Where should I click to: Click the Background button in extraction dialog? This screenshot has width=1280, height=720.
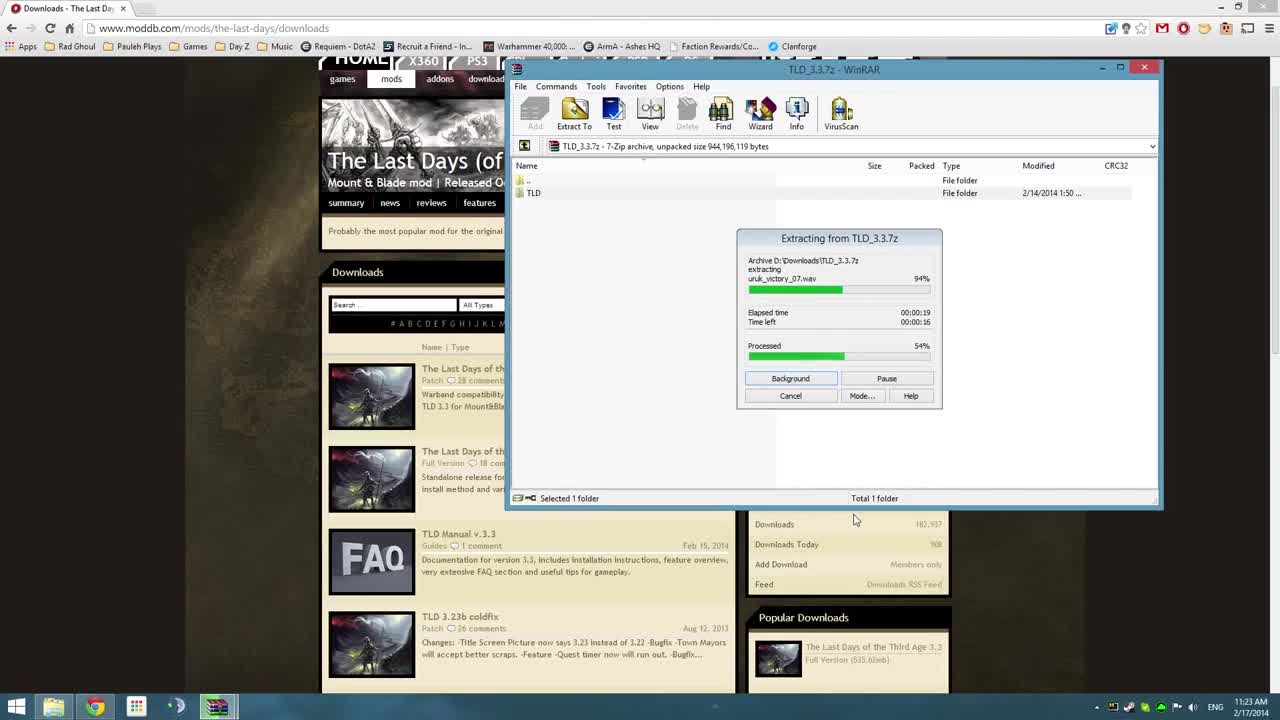point(791,379)
